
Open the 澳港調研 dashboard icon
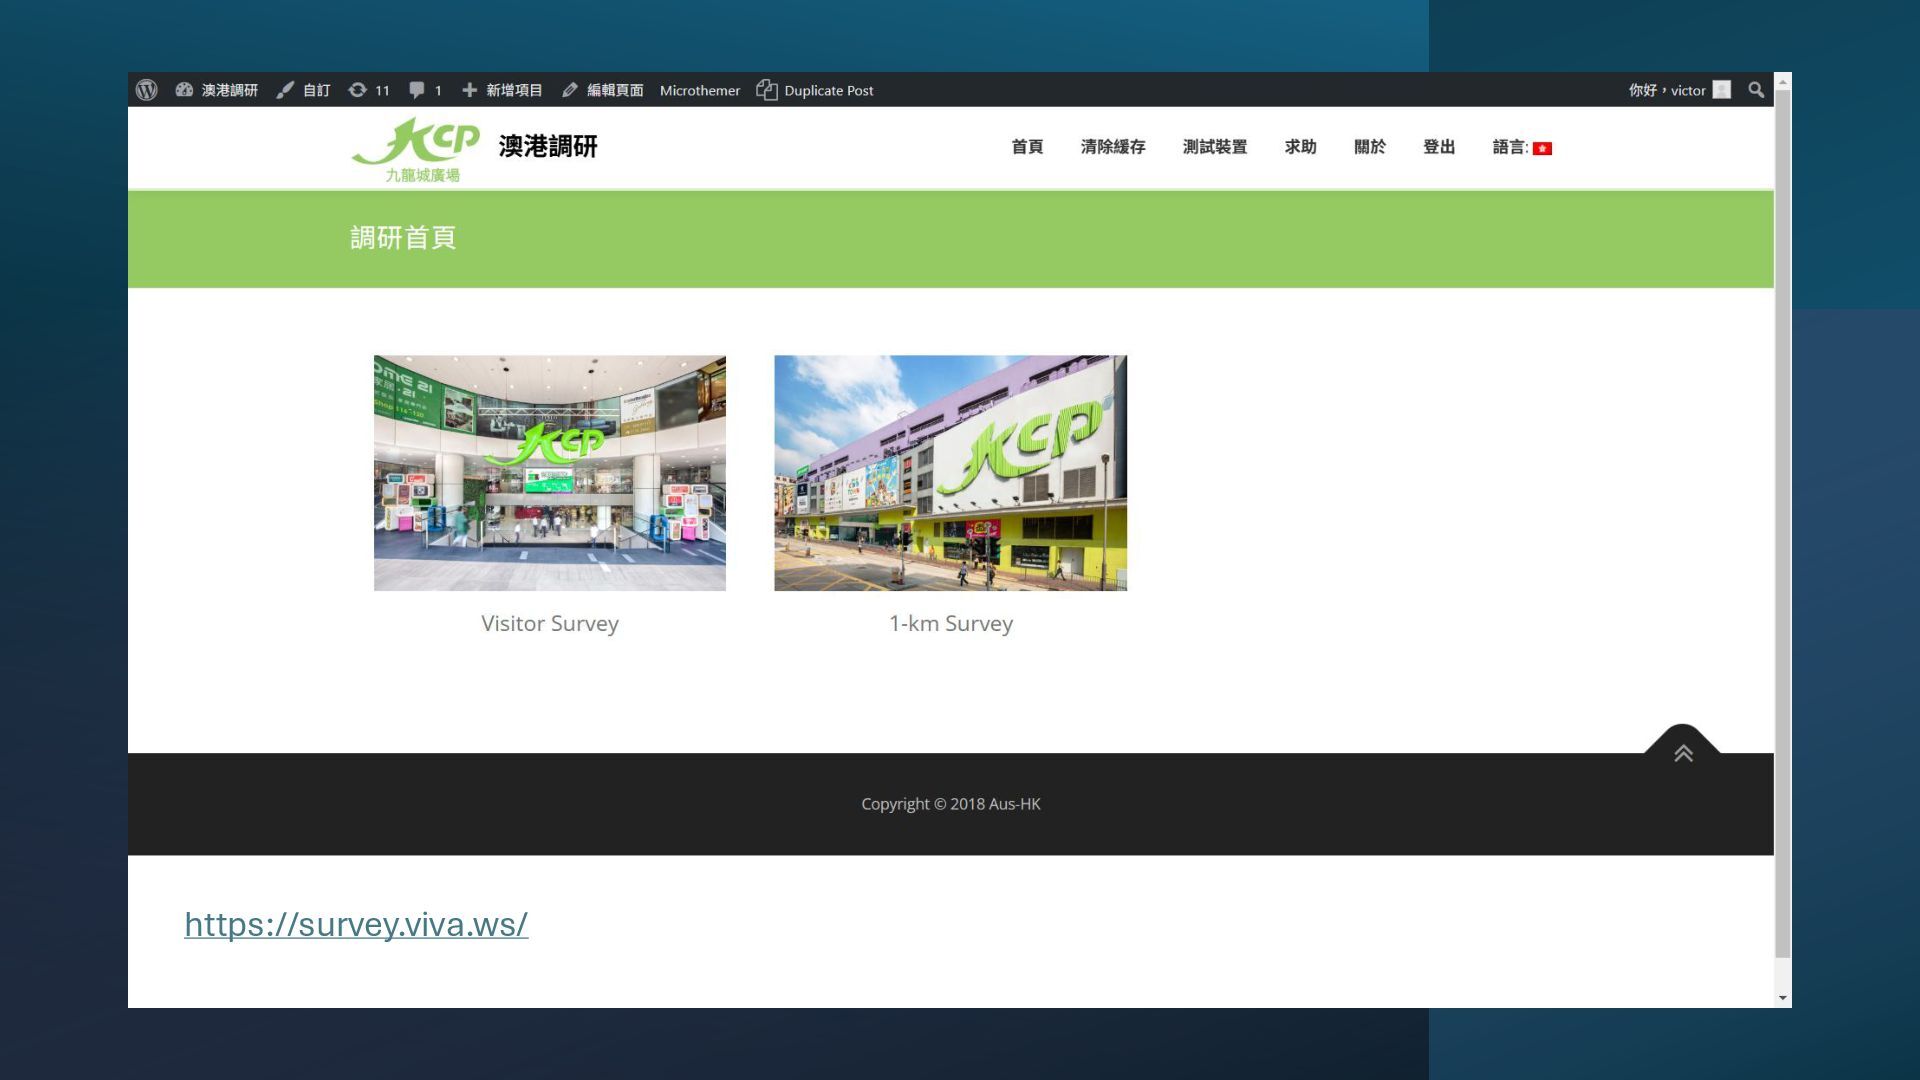click(x=184, y=90)
